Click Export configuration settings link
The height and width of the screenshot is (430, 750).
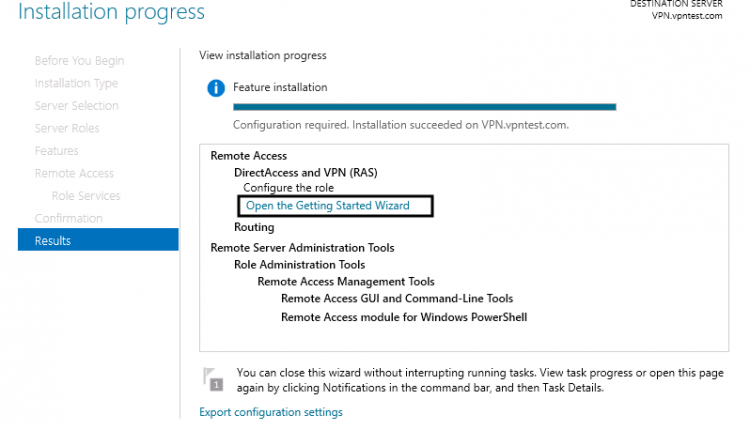pyautogui.click(x=270, y=412)
